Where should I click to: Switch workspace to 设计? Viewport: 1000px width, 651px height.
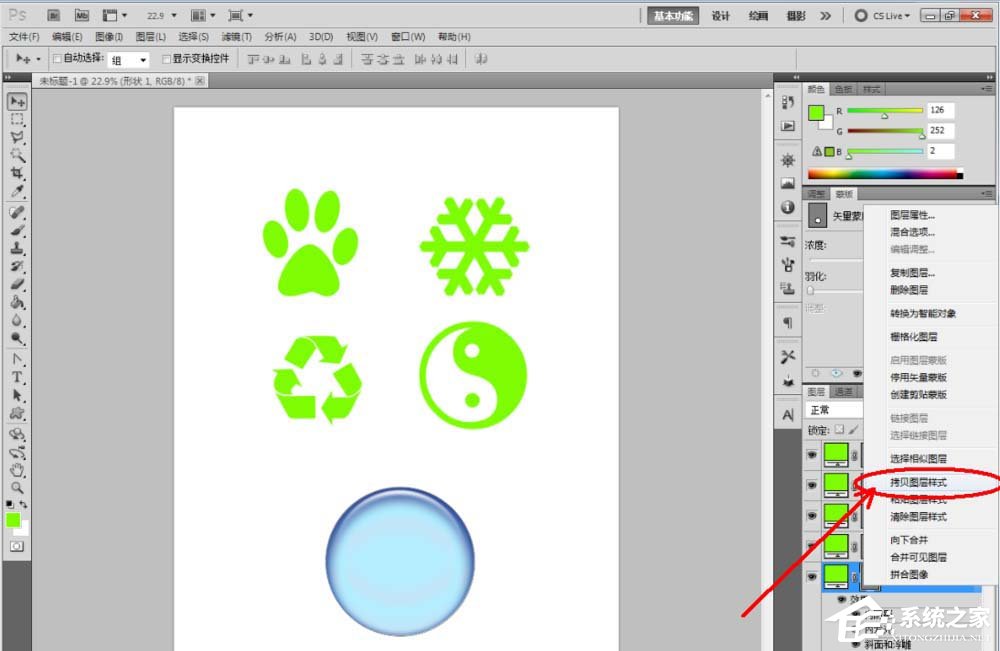pos(720,15)
